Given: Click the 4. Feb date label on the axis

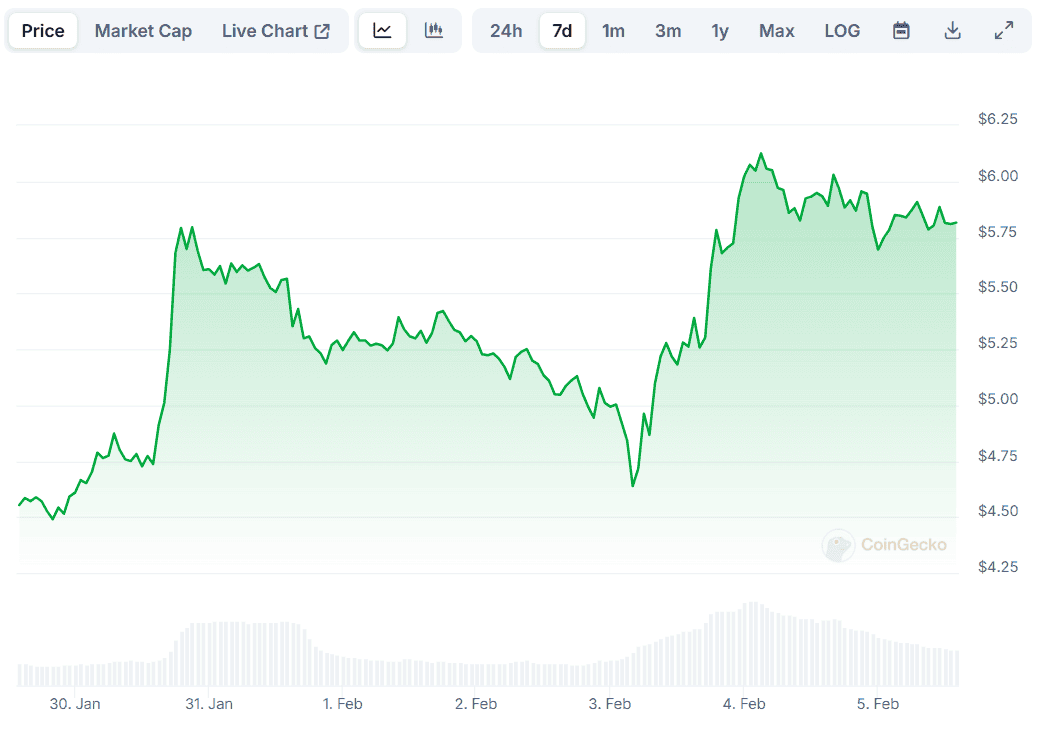Looking at the screenshot, I should tap(744, 704).
